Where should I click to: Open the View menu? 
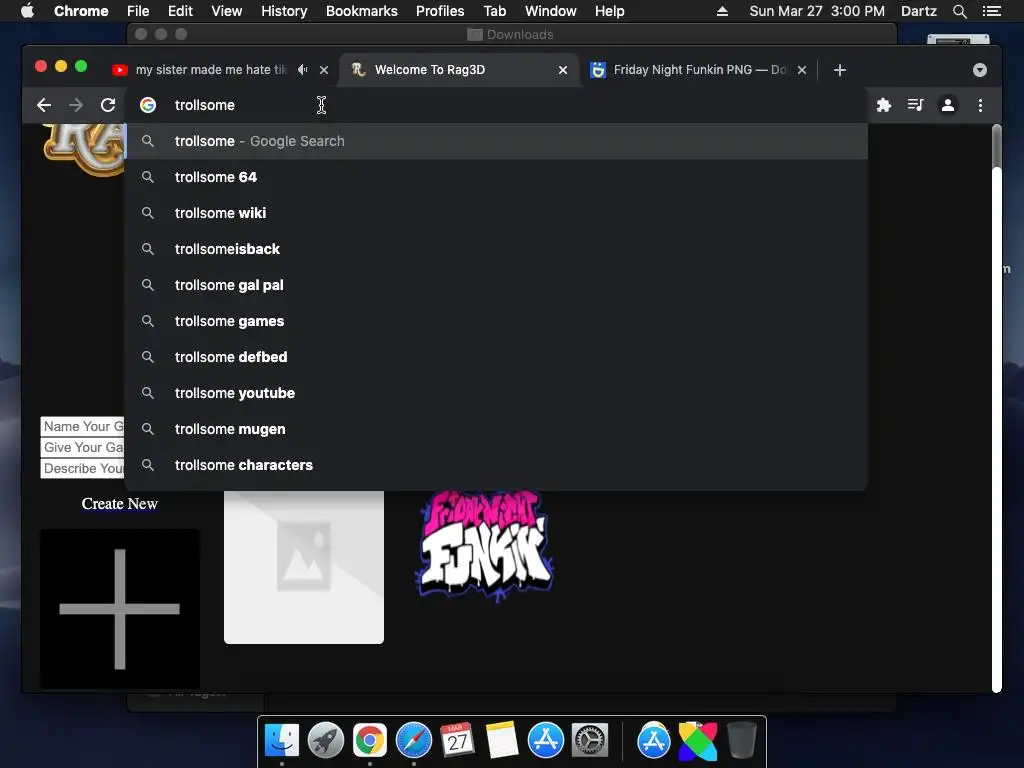pyautogui.click(x=227, y=11)
